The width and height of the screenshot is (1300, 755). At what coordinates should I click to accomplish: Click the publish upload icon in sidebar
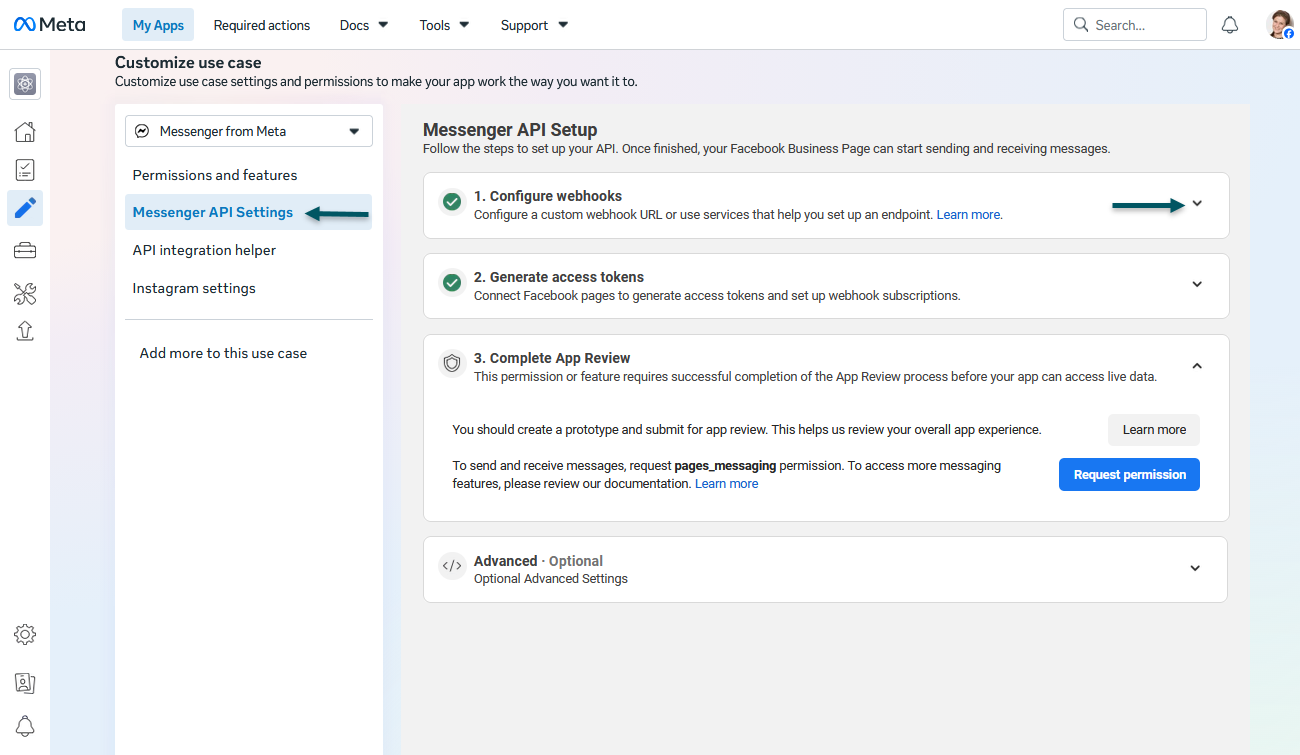[25, 331]
